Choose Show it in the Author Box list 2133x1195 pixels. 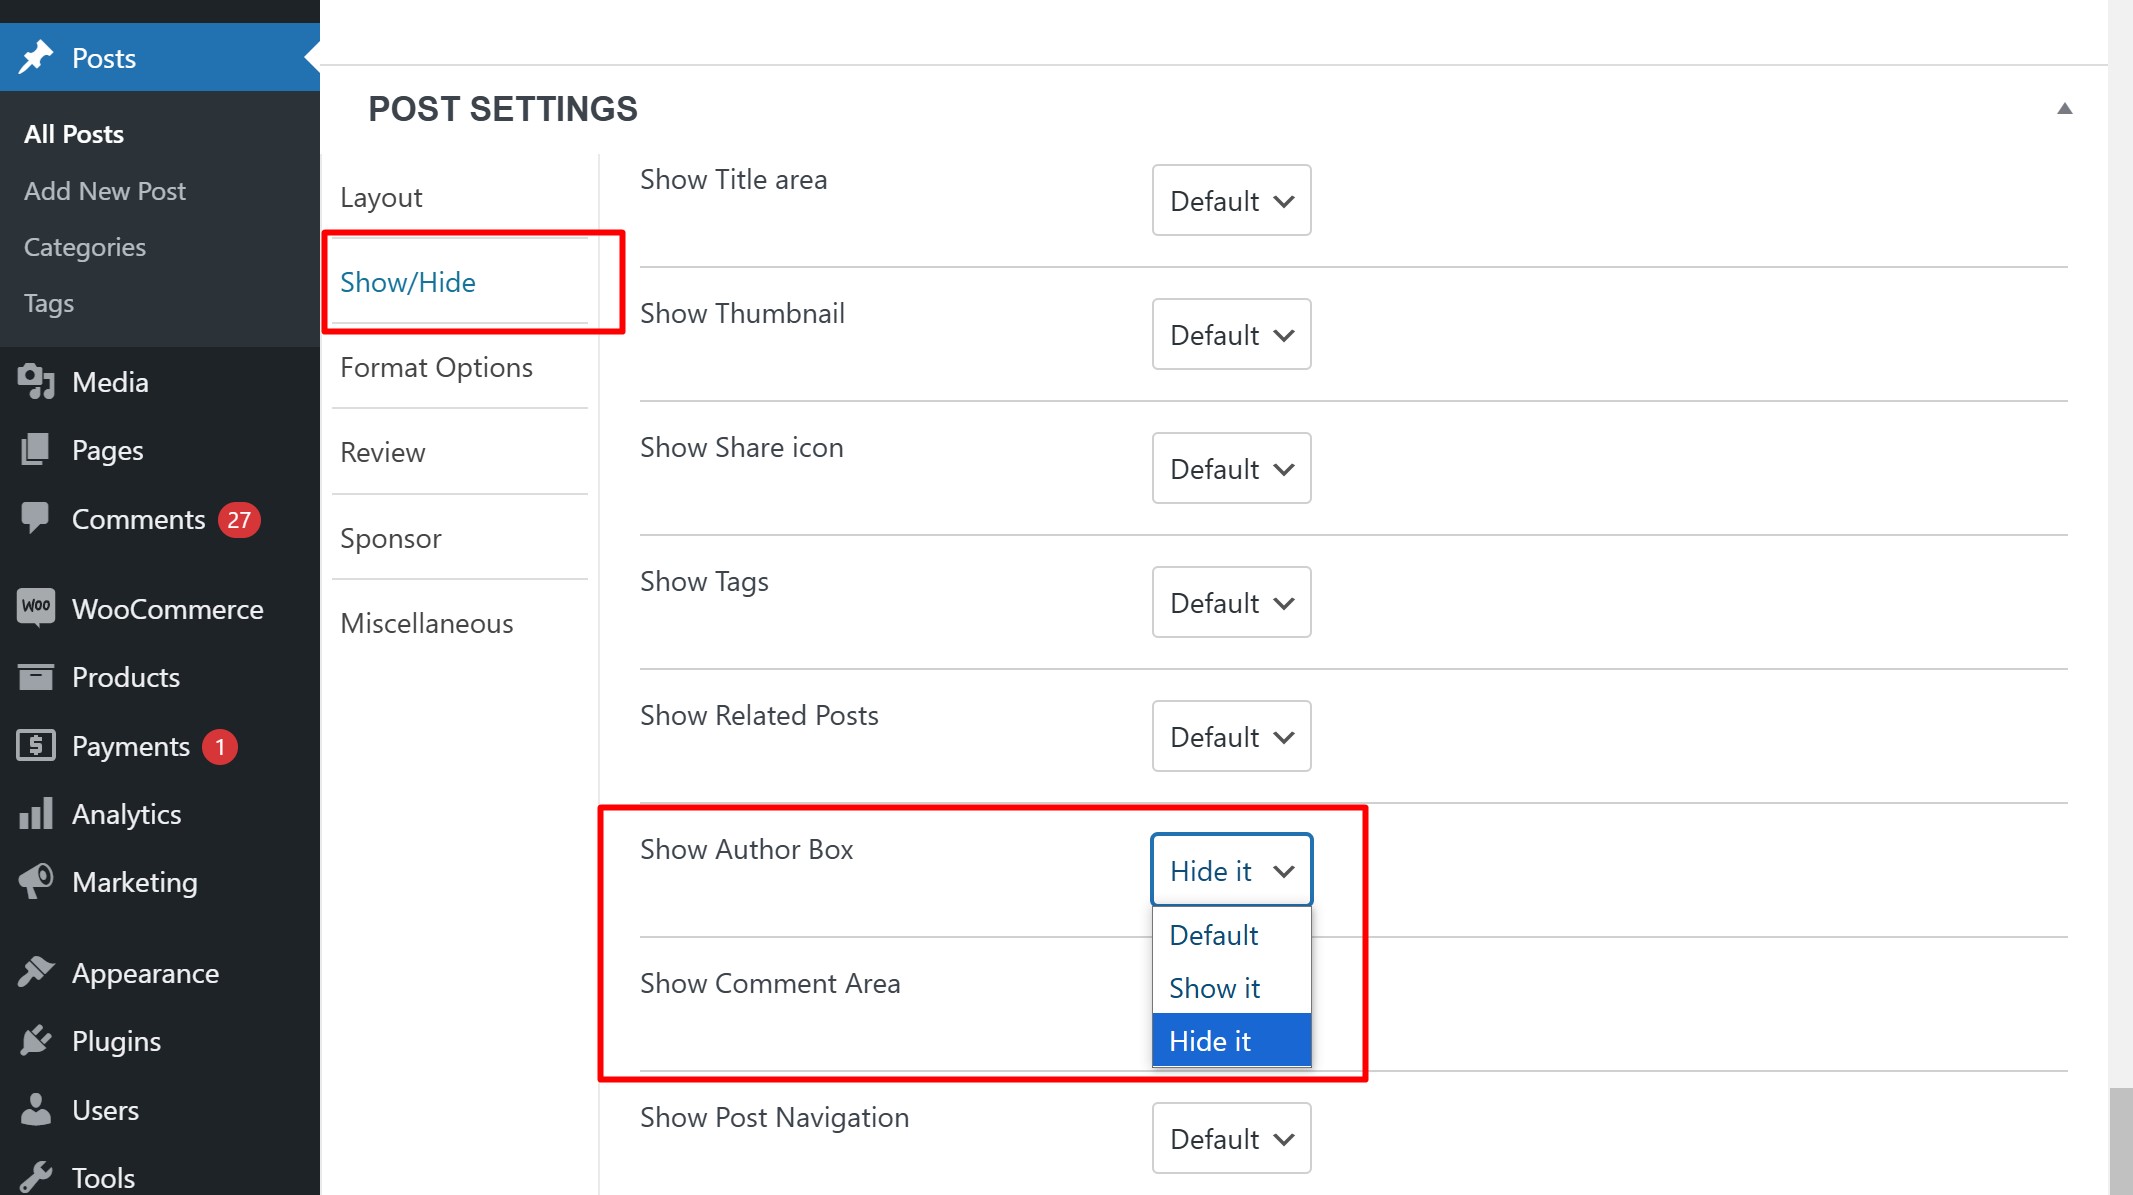(1231, 988)
